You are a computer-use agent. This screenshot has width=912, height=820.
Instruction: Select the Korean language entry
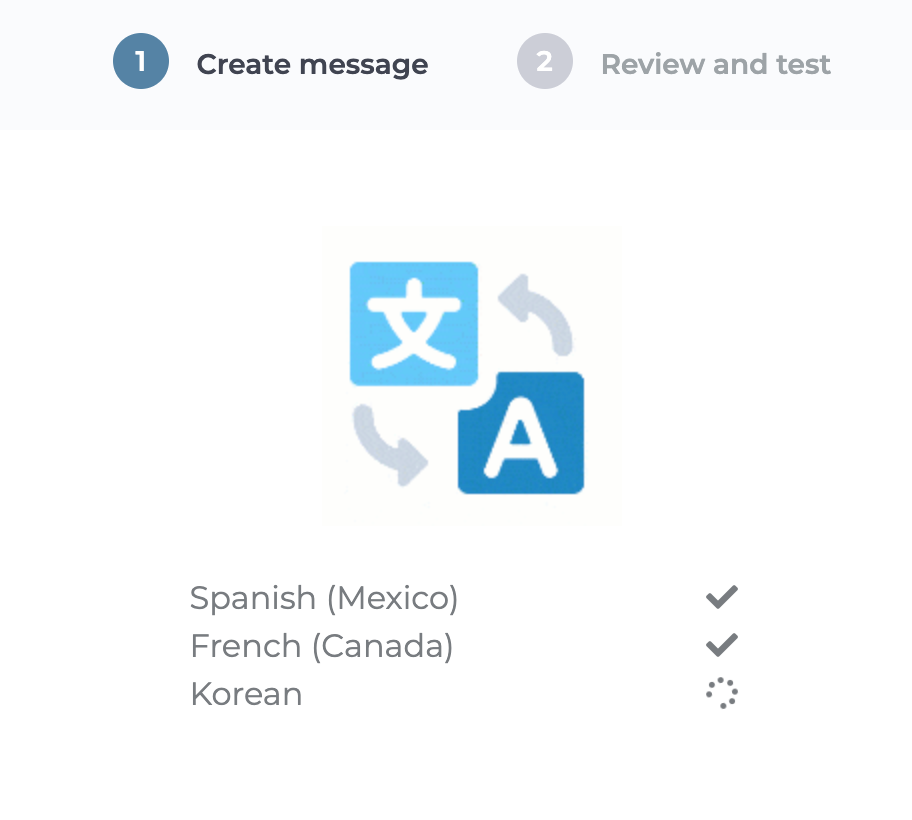(246, 693)
